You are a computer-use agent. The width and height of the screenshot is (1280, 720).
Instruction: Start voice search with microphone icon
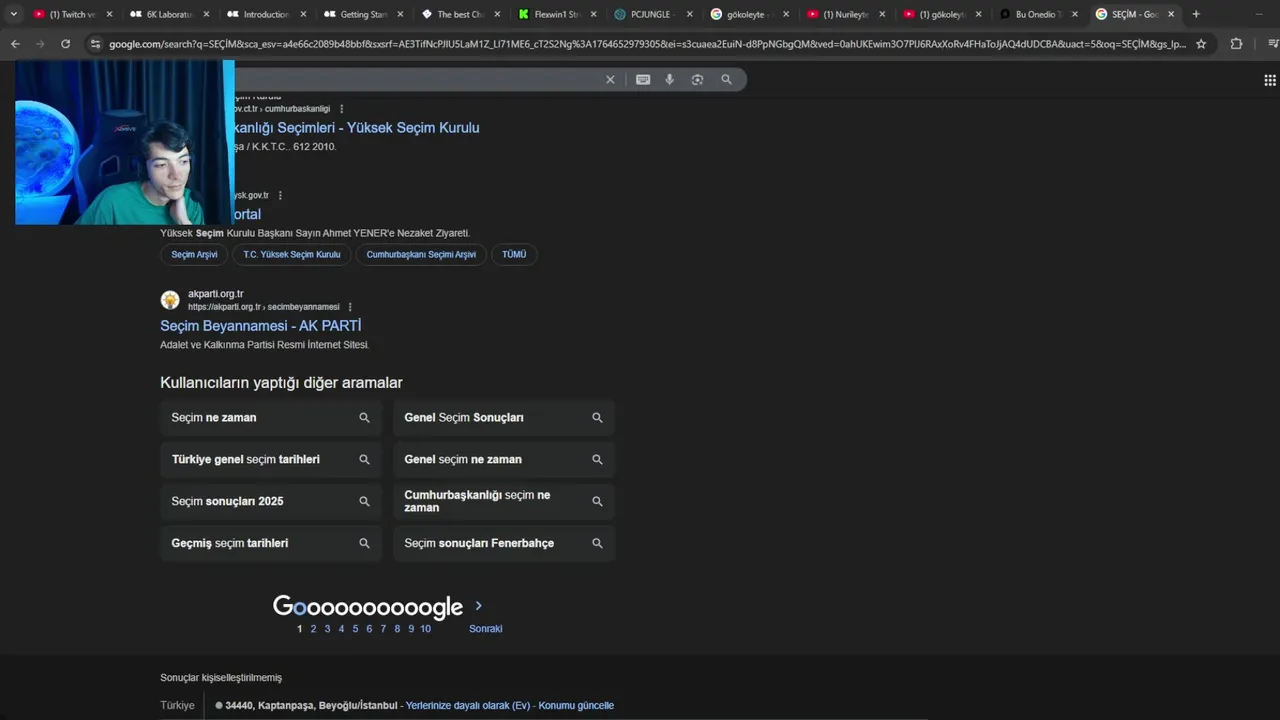pyautogui.click(x=670, y=80)
